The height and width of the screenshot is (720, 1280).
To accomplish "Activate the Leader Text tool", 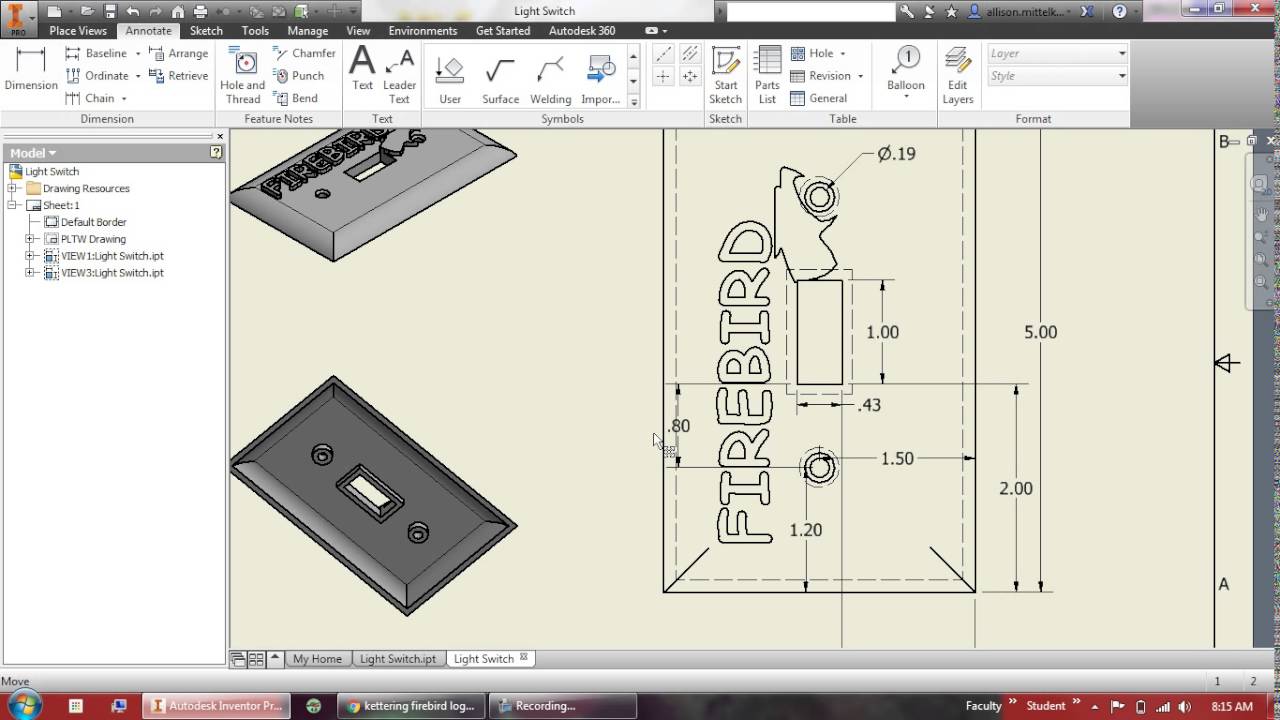I will [399, 75].
